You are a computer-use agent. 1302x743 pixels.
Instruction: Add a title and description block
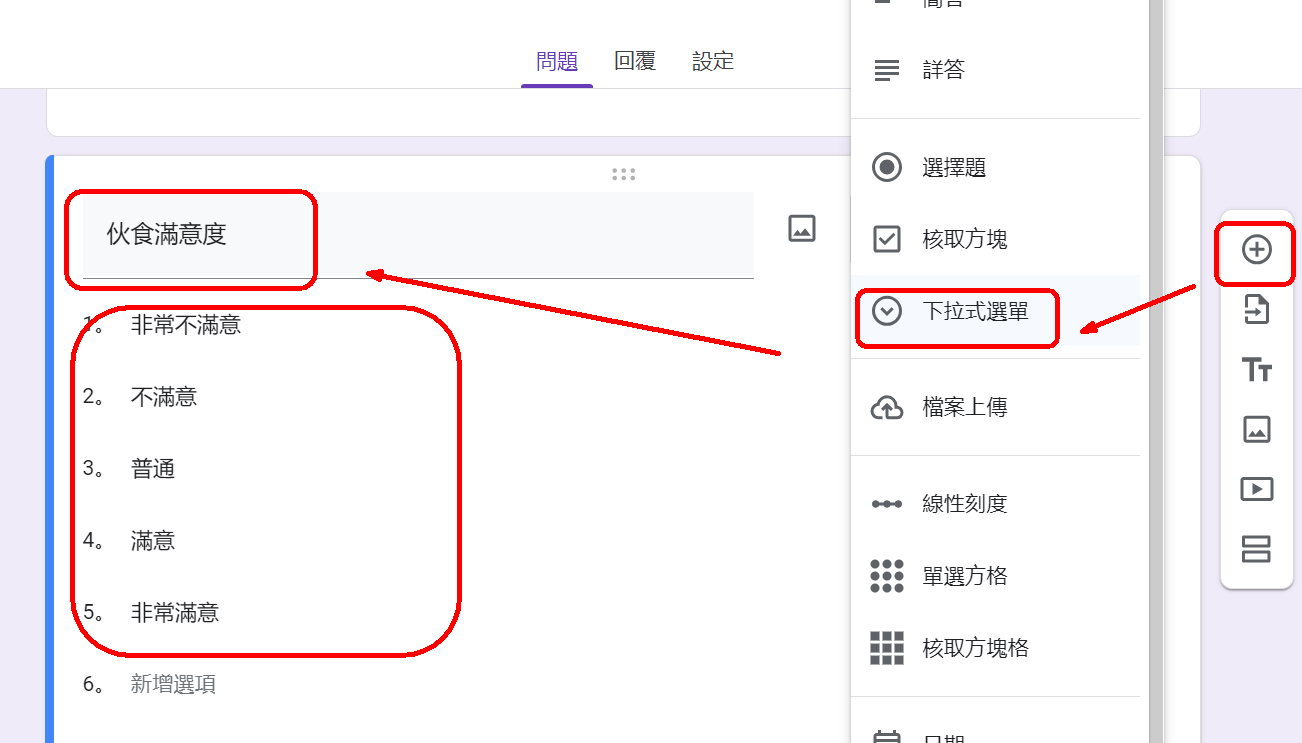pos(1256,370)
